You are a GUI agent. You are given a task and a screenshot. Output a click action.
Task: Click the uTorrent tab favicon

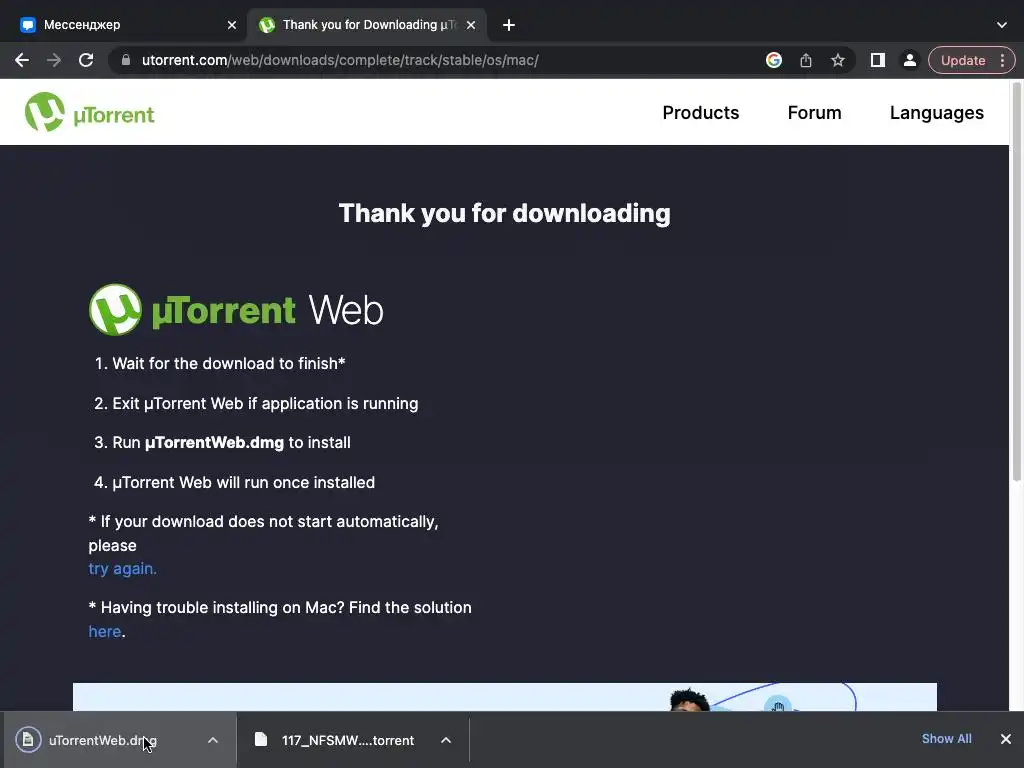(266, 25)
